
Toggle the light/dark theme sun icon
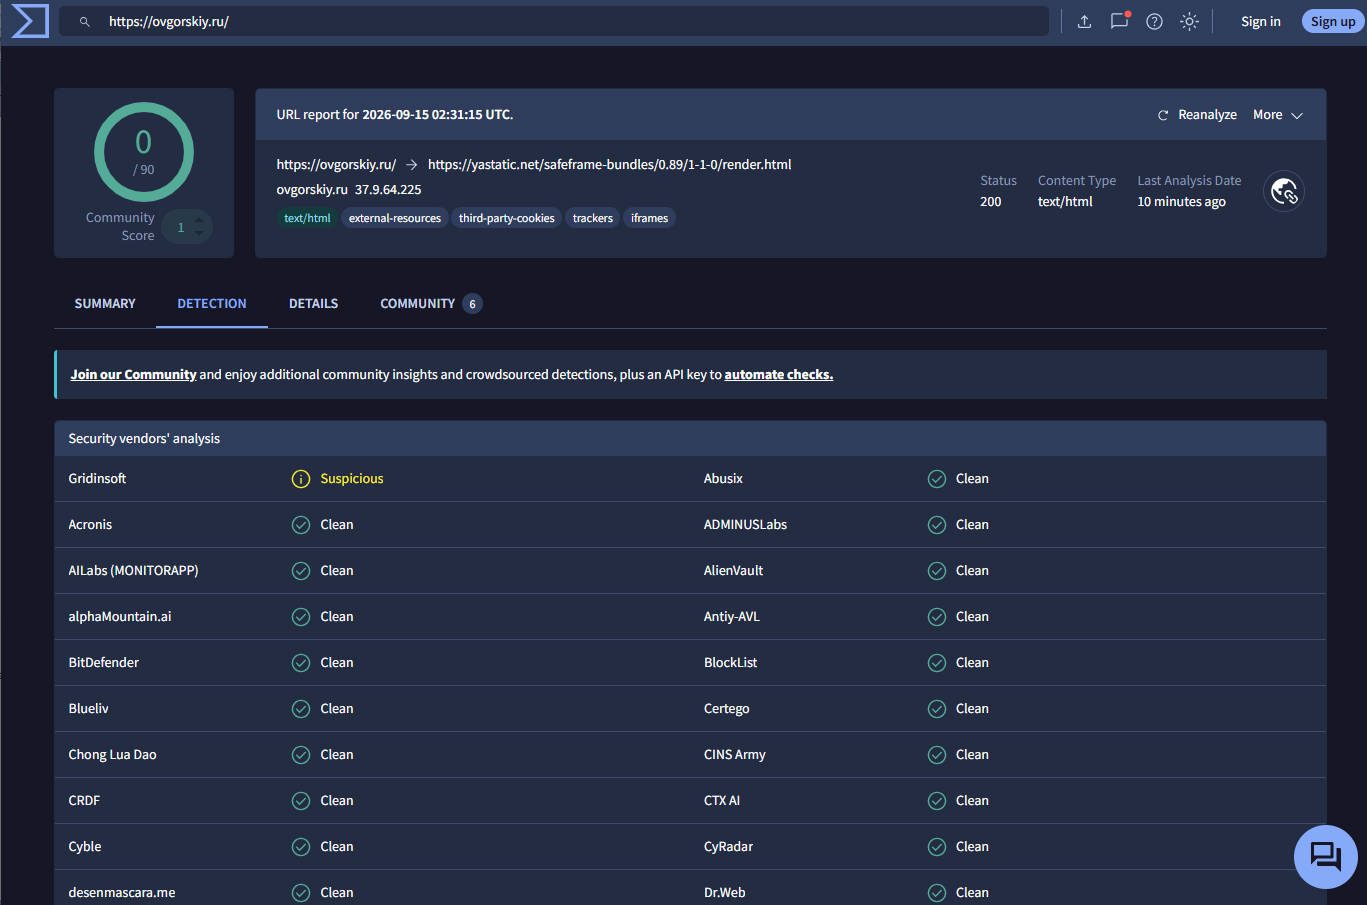(1189, 21)
